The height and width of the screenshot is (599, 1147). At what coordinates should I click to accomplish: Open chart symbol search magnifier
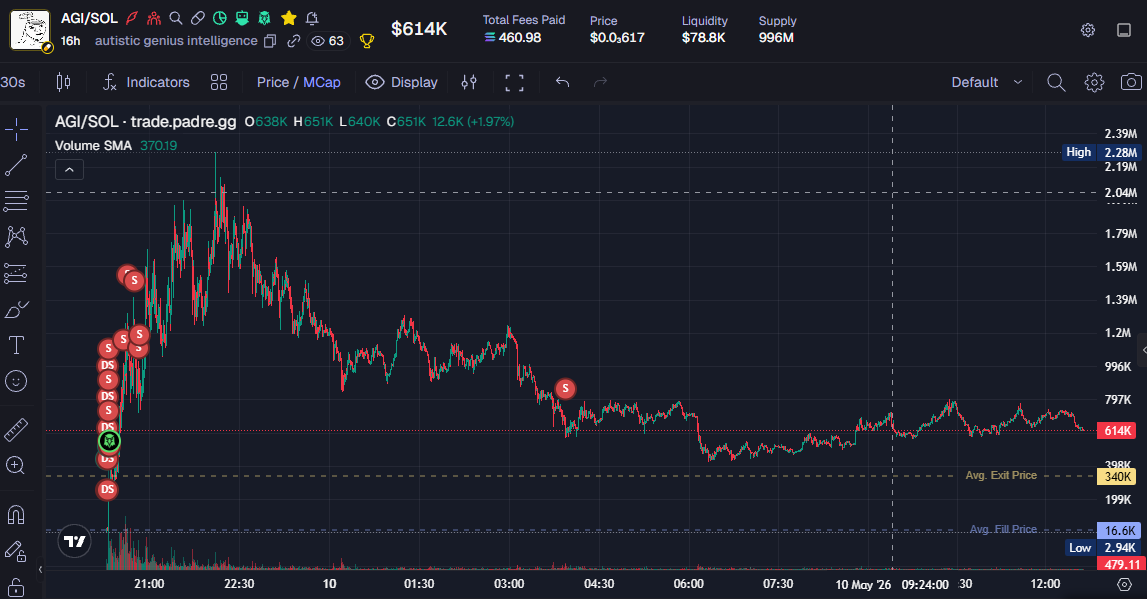[1056, 82]
